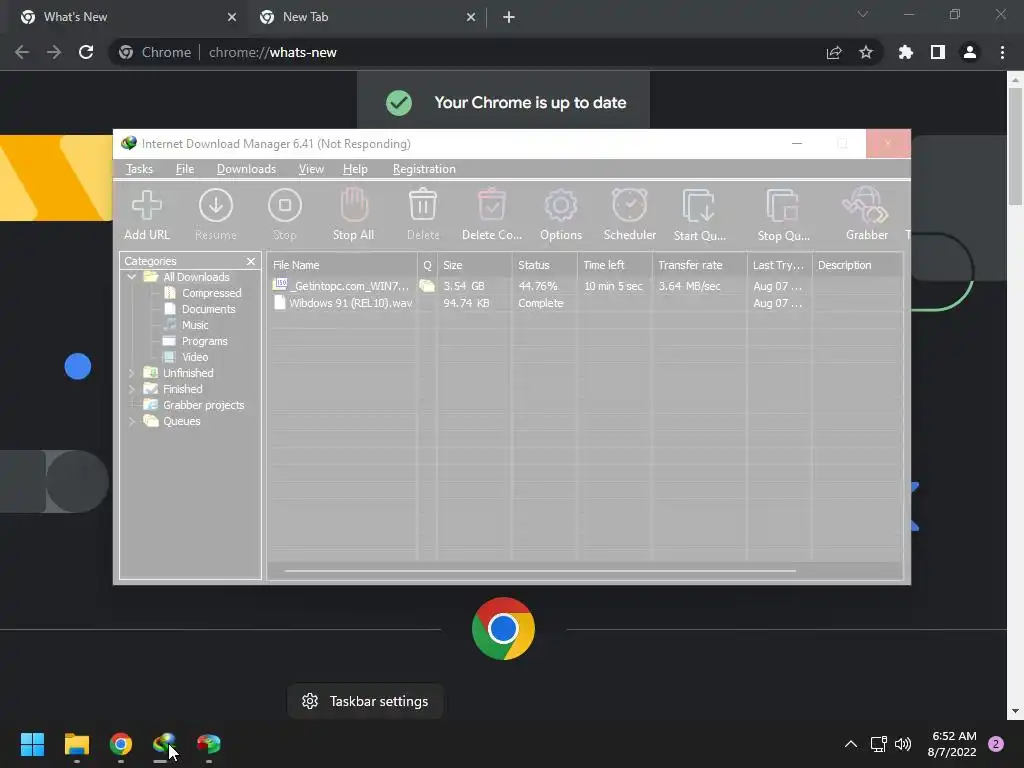Share this page icon in Chrome
The width and height of the screenshot is (1024, 768).
click(x=834, y=52)
